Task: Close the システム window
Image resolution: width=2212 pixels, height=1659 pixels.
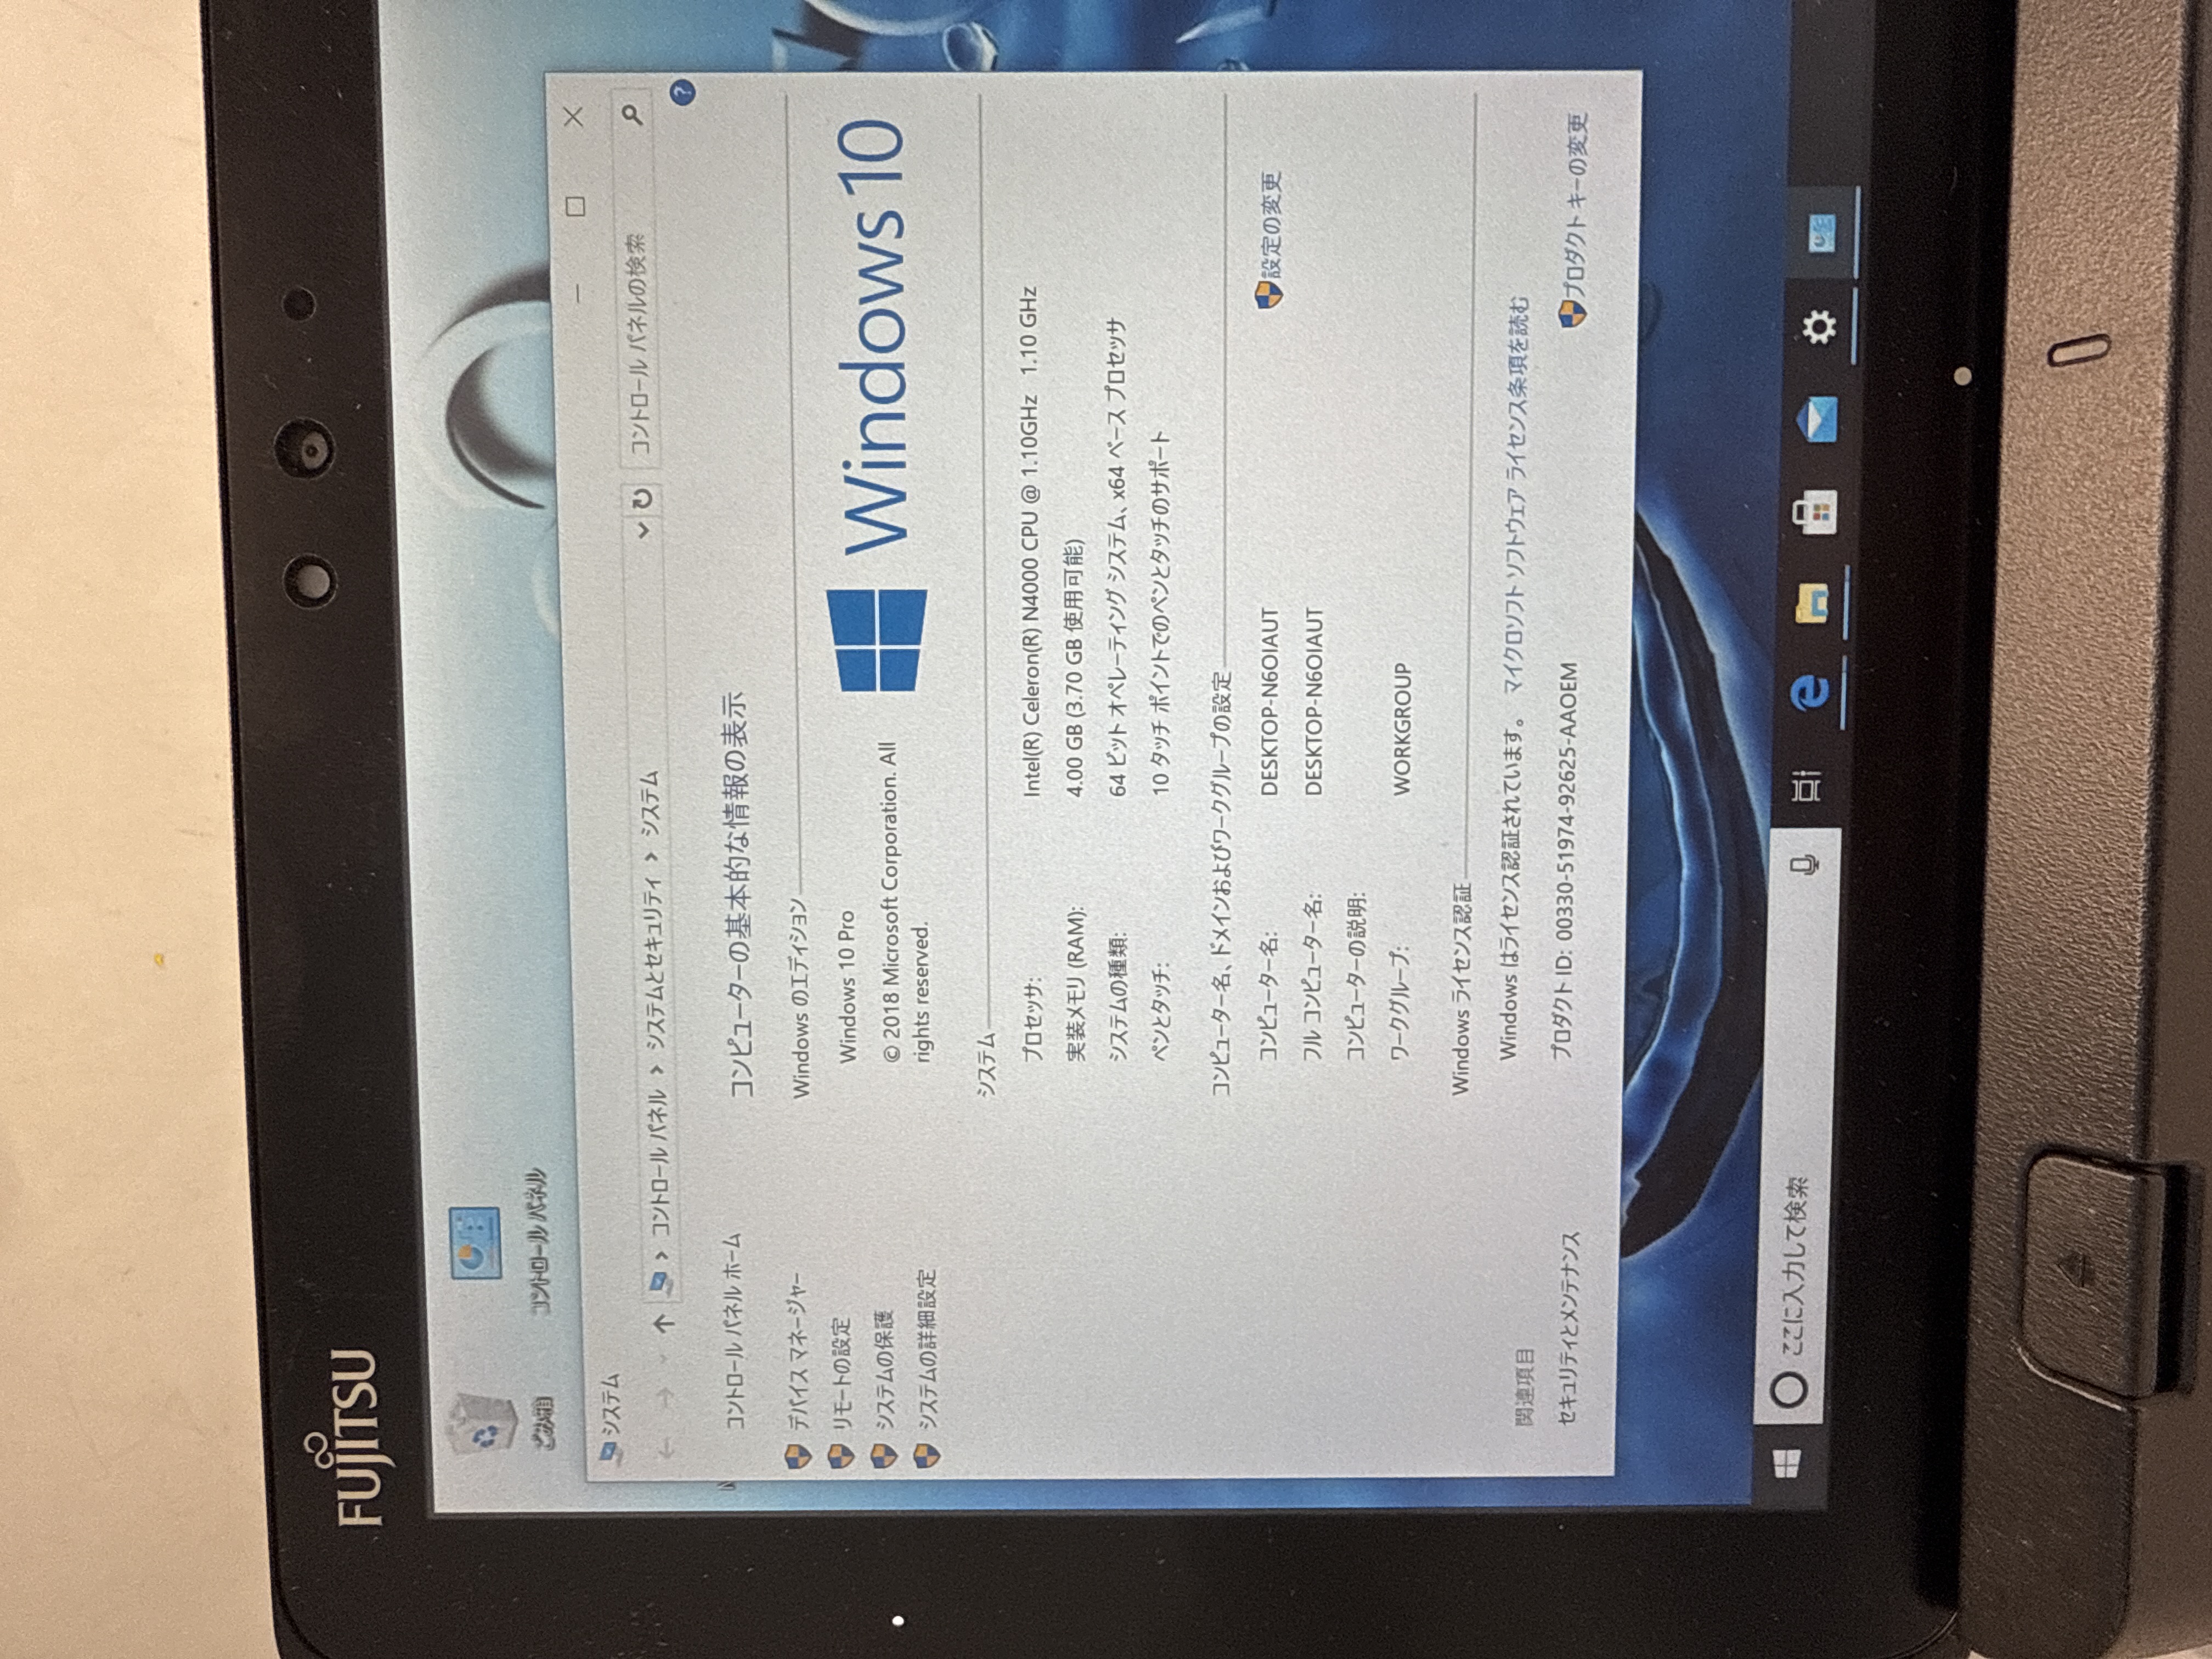Action: click(x=574, y=118)
